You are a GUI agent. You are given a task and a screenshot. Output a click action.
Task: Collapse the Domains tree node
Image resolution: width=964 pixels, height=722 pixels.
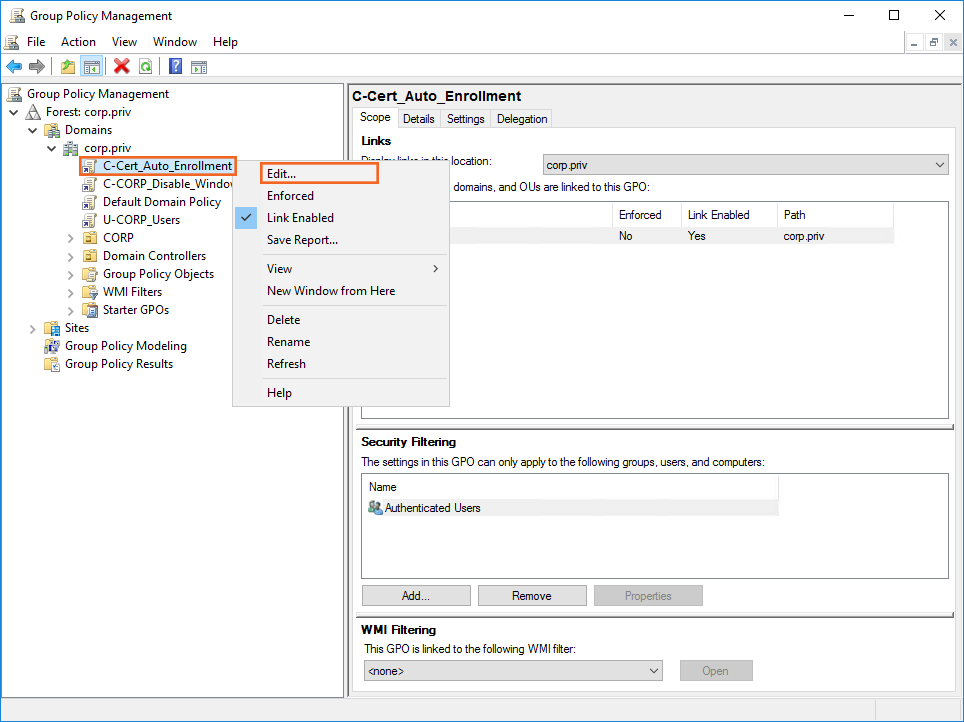pos(33,130)
